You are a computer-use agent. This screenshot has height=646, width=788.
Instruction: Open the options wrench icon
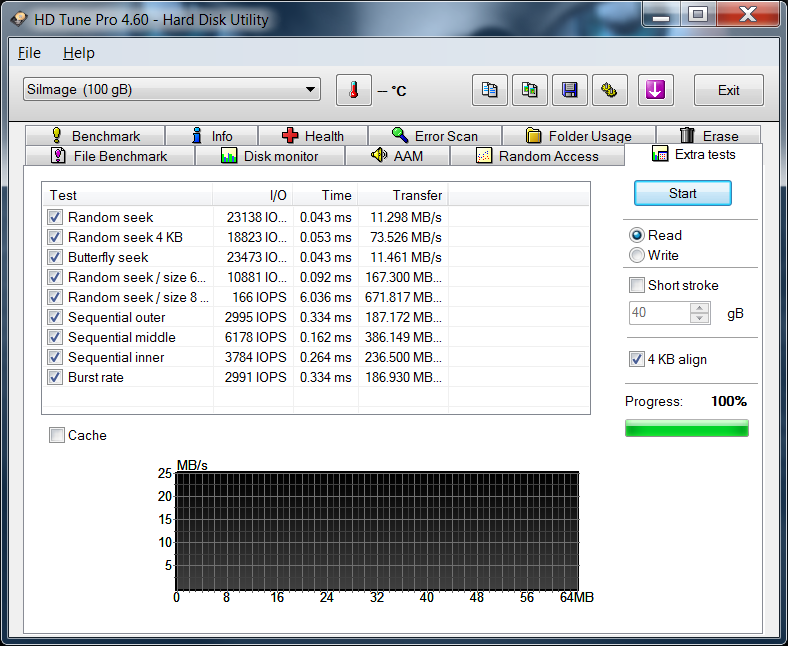610,90
